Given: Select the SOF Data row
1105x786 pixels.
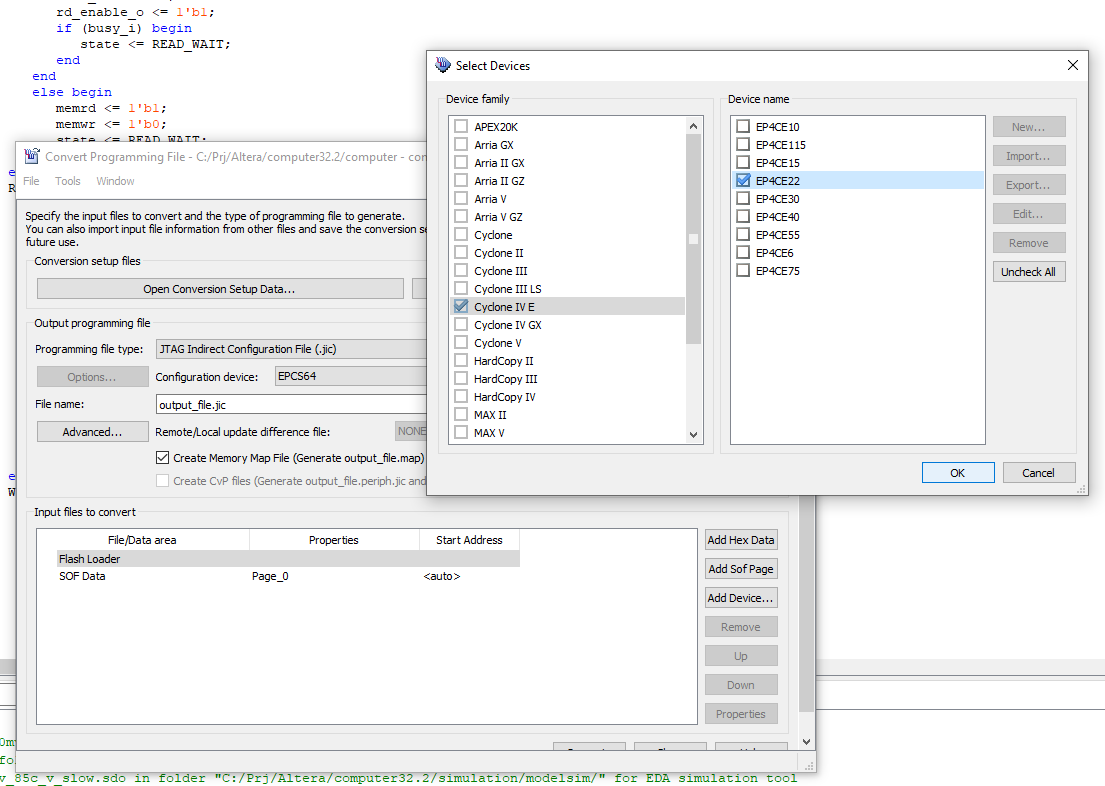Looking at the screenshot, I should 288,576.
